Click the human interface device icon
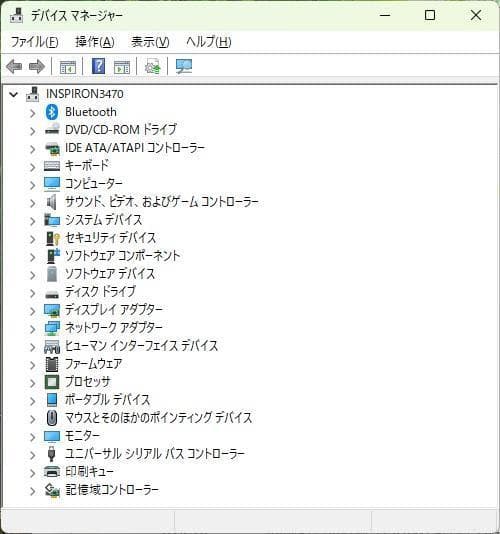 (x=52, y=346)
